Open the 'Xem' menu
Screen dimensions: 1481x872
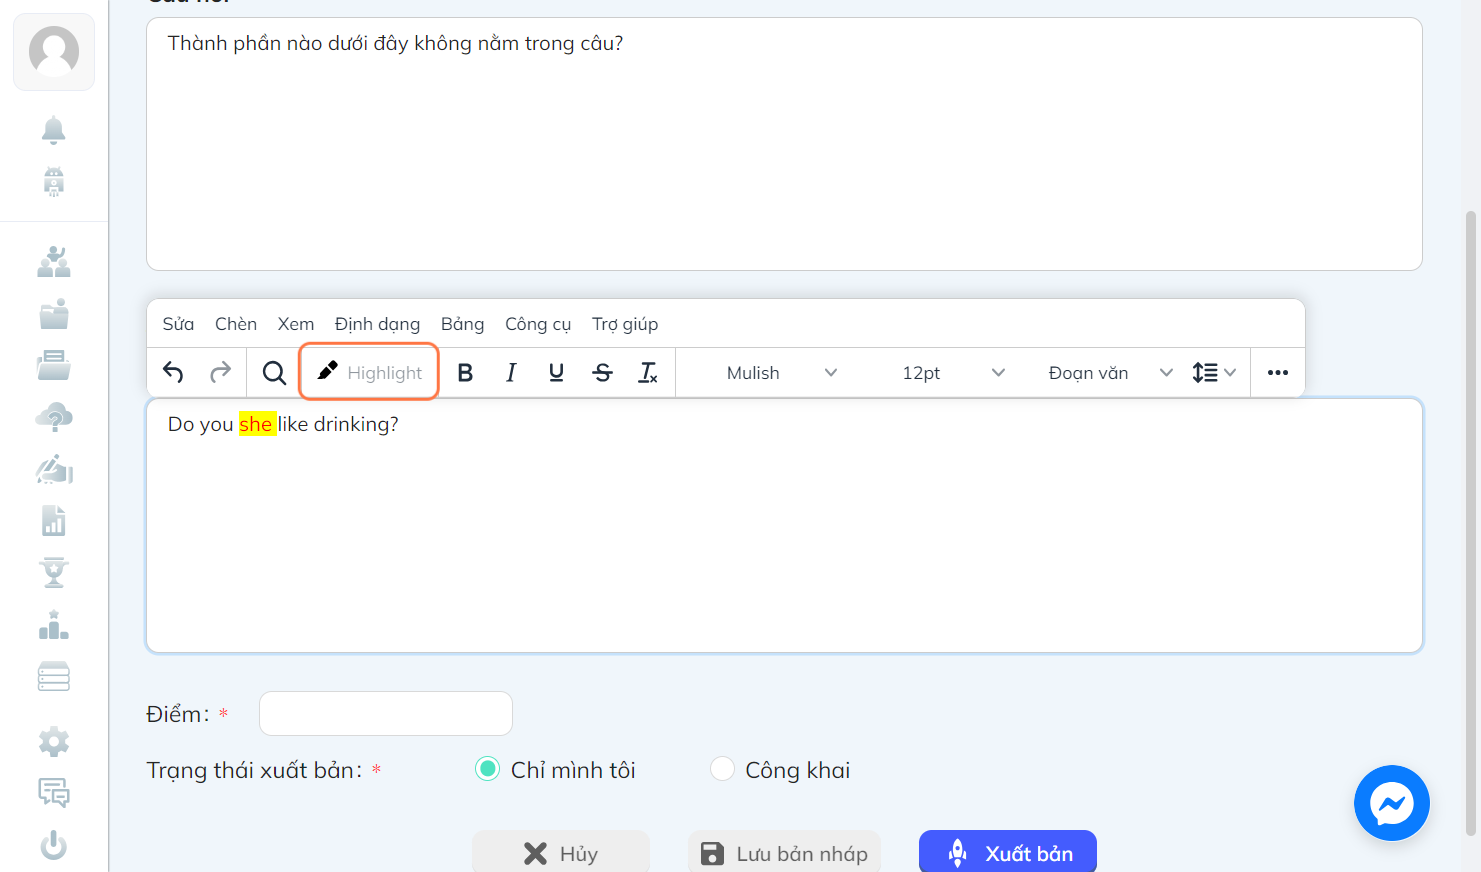(296, 324)
